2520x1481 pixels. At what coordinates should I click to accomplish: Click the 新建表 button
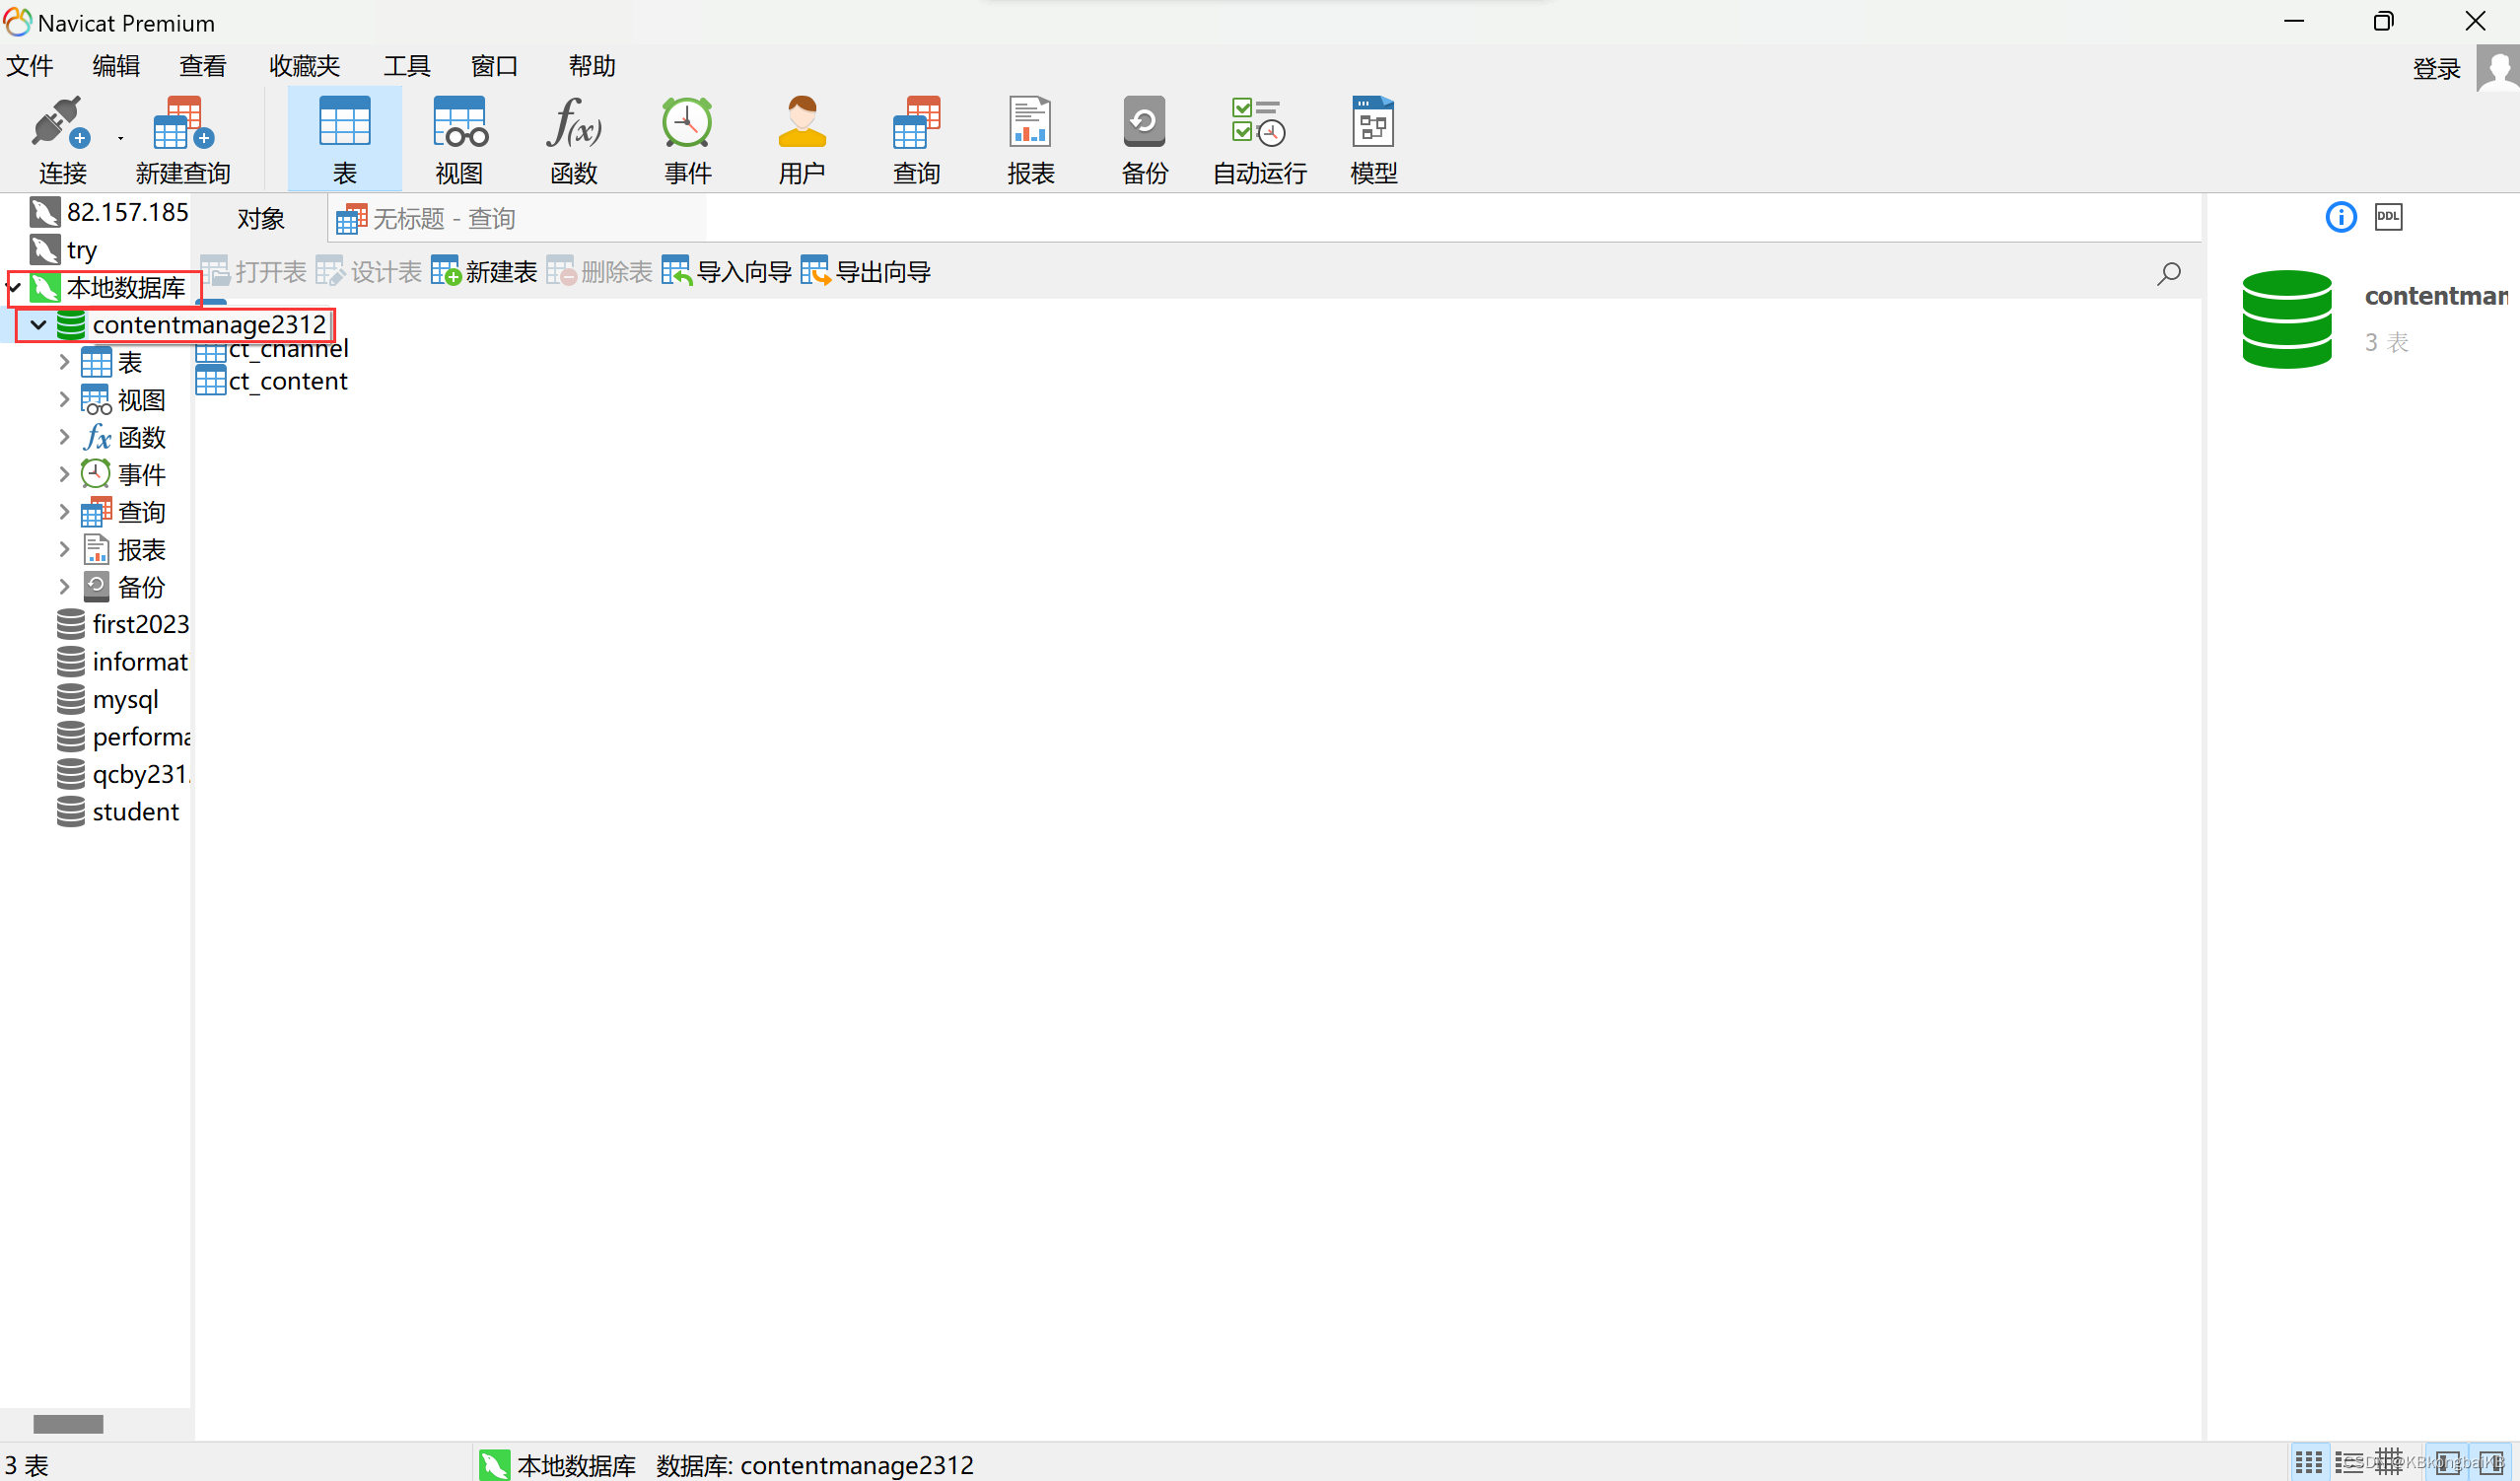(485, 272)
